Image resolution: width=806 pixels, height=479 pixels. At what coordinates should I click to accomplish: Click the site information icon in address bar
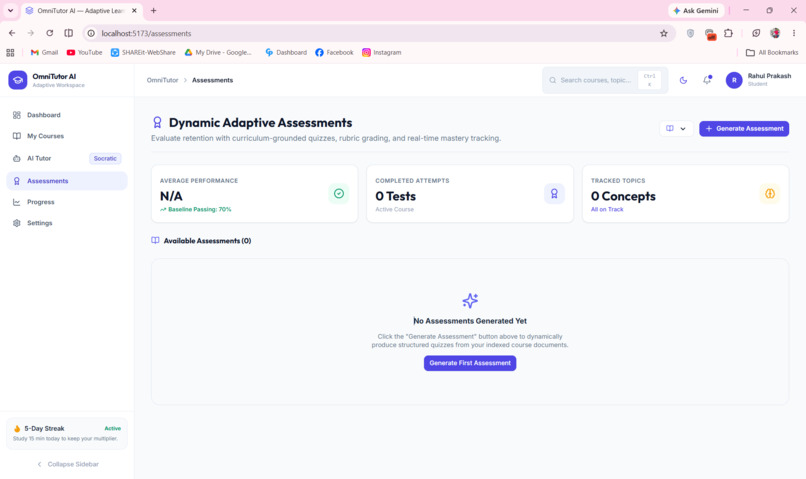[91, 33]
